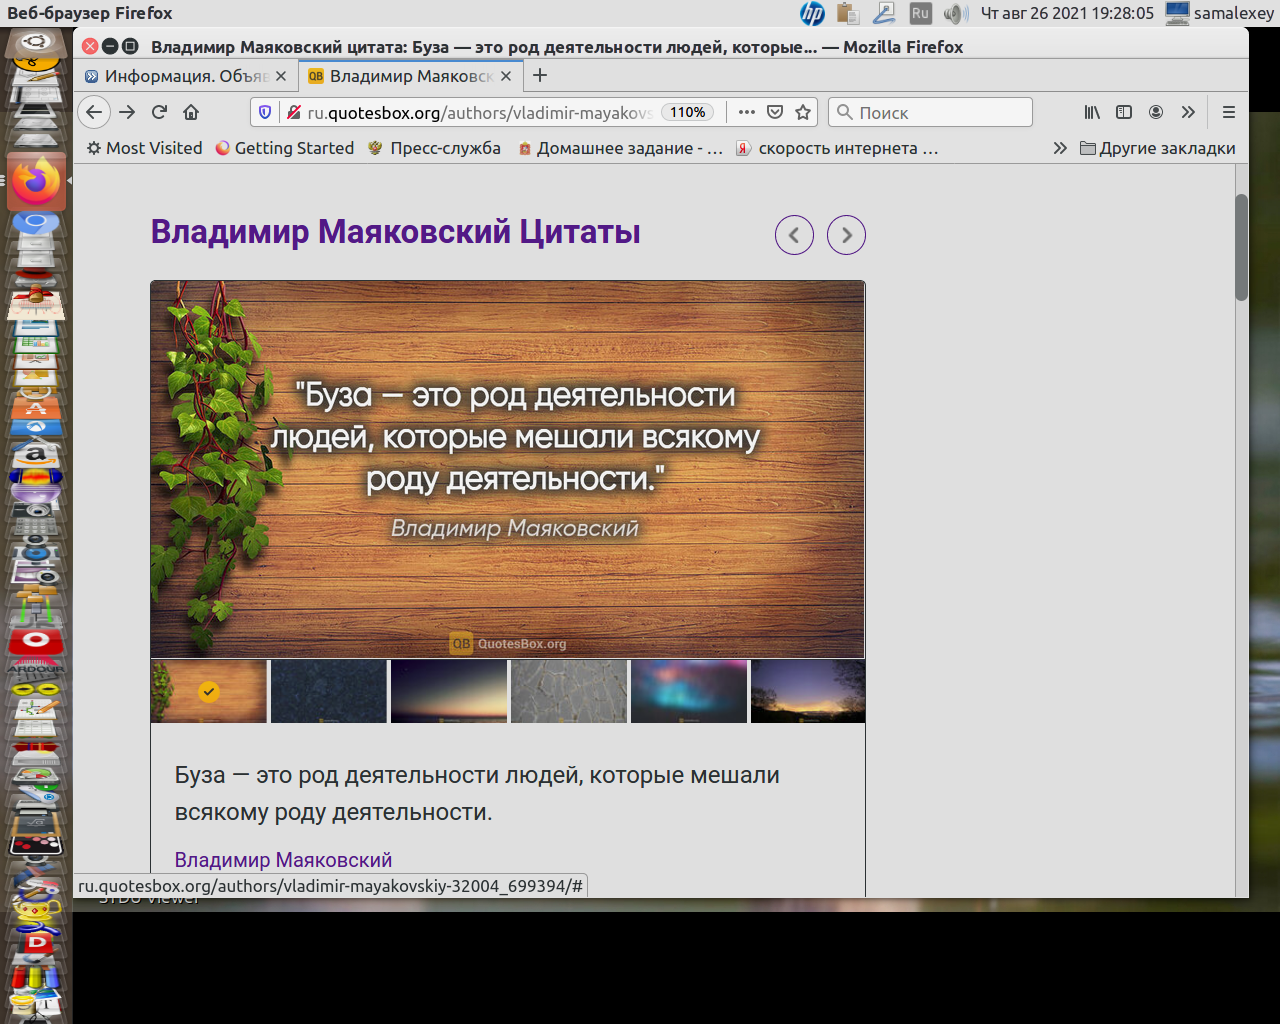Screen dimensions: 1280x1024
Task: Open calendar from the clock Чт авг 26
Action: click(1067, 13)
